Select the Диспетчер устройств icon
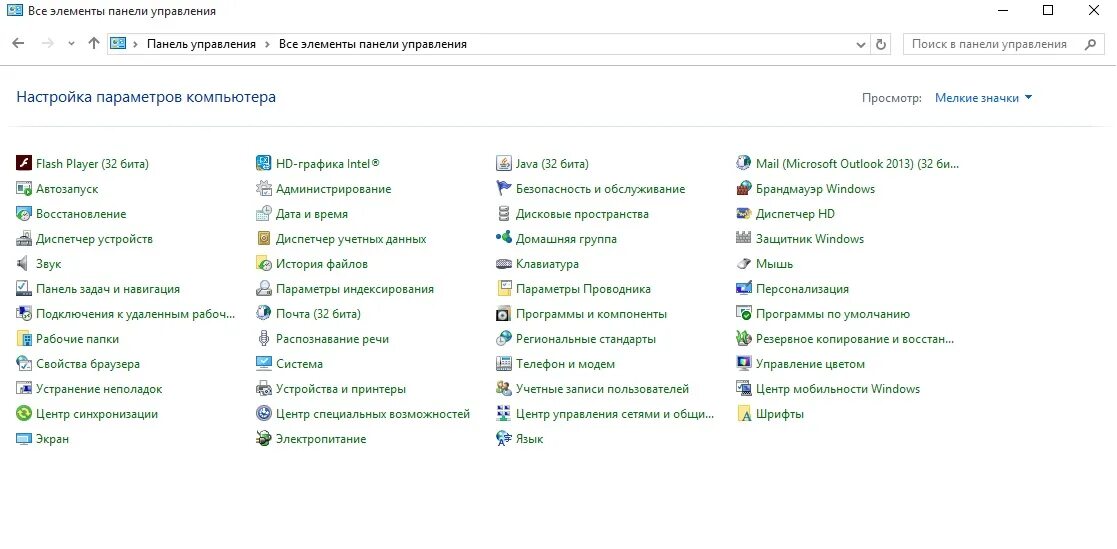This screenshot has height=549, width=1117. coord(24,239)
